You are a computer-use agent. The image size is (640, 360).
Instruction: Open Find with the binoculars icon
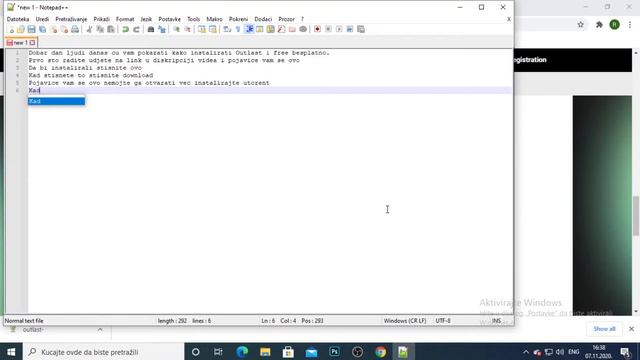coord(151,29)
